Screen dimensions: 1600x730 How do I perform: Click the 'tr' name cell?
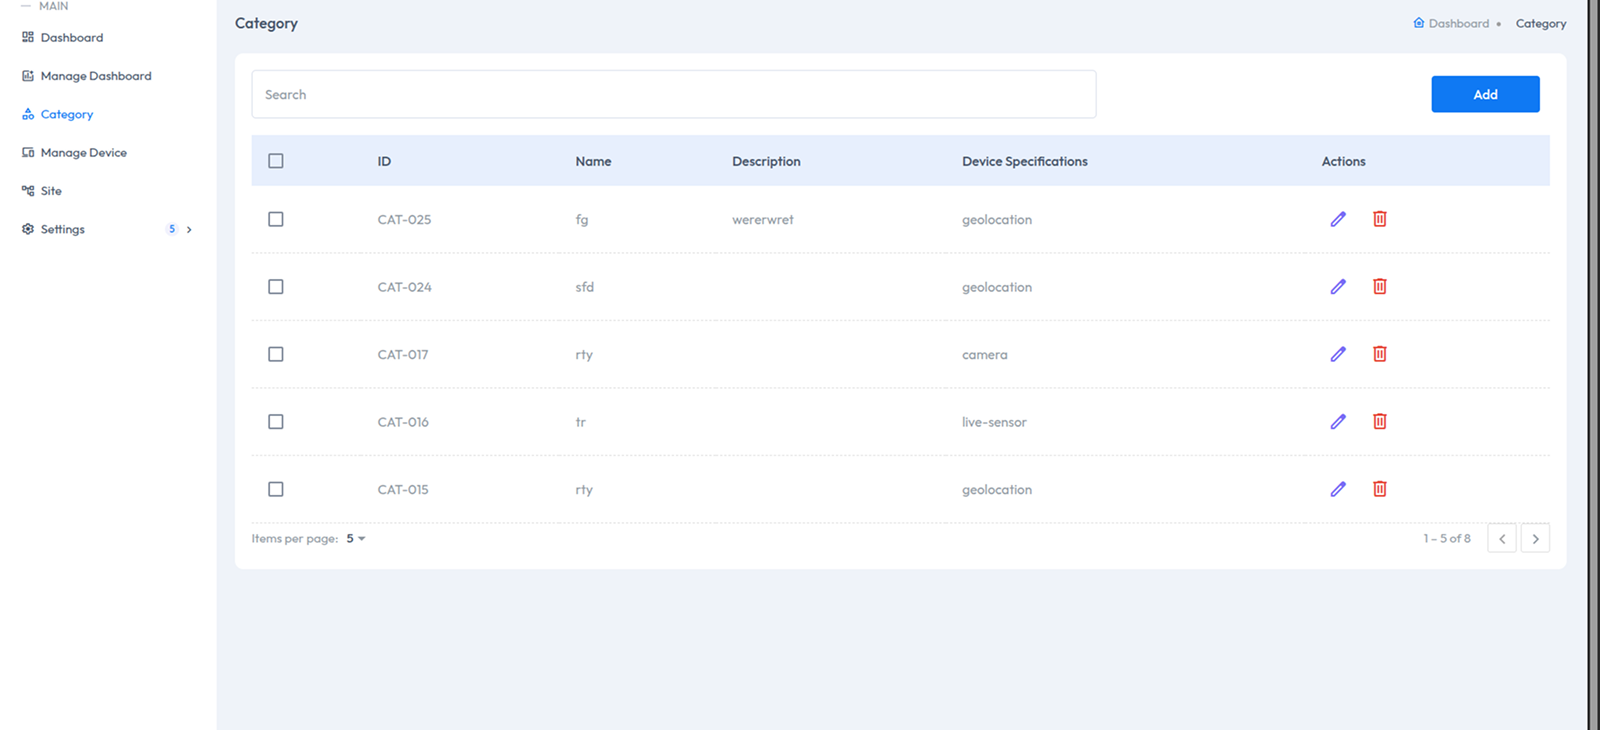coord(581,422)
